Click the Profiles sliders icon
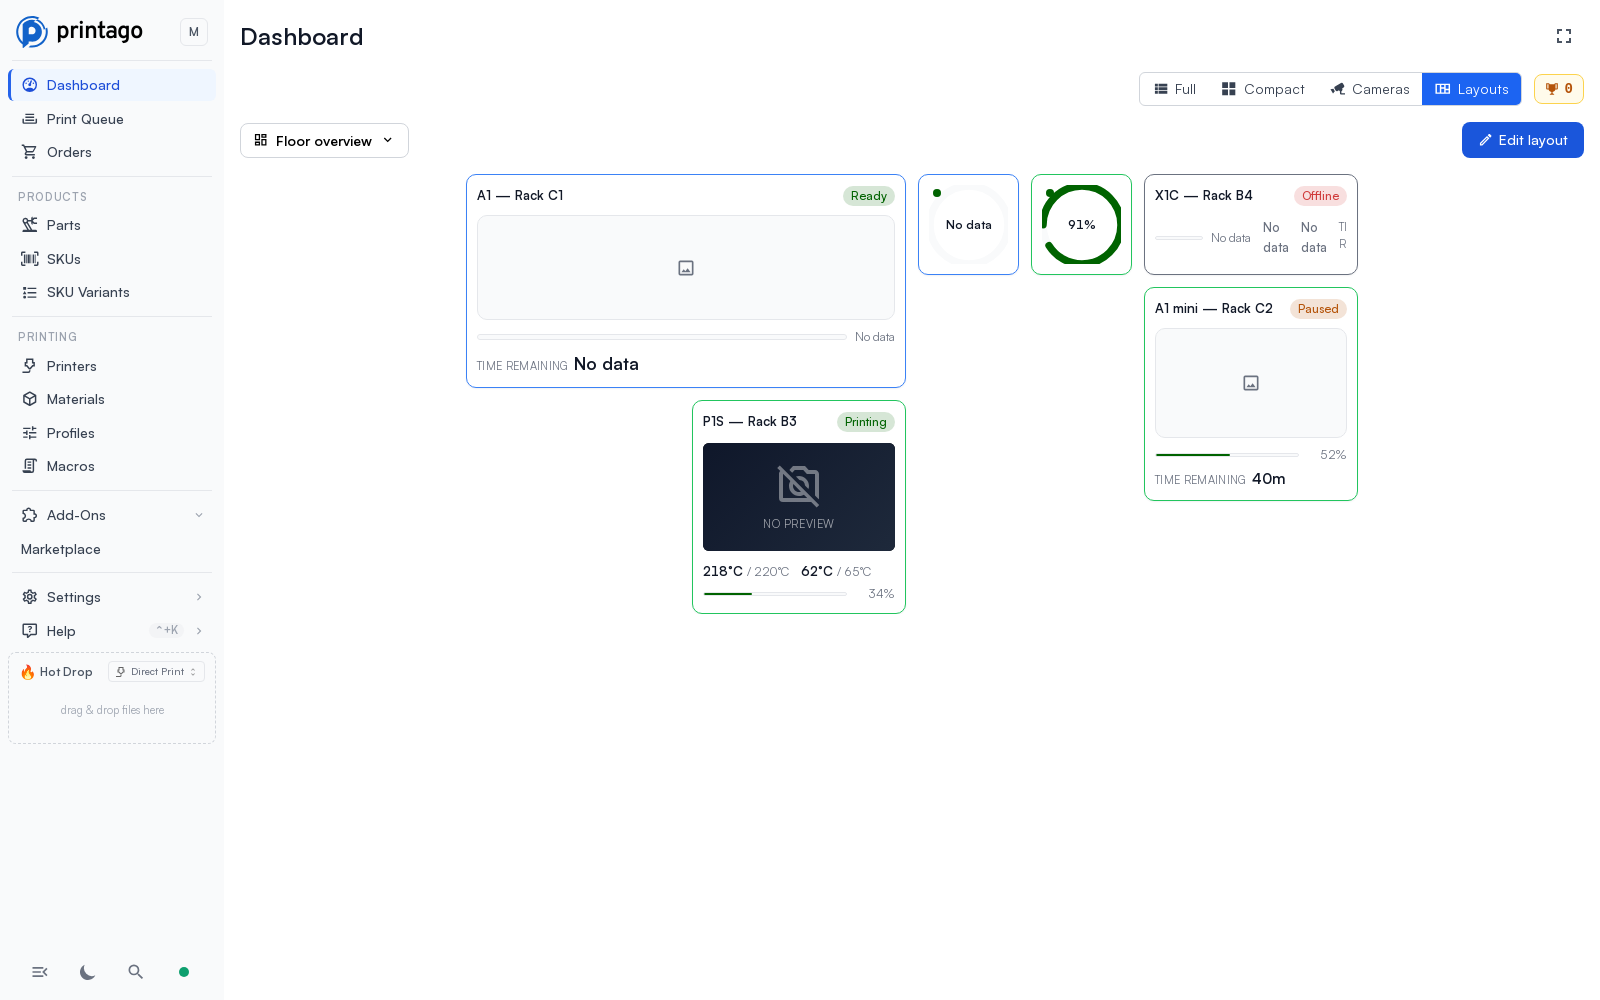1600x1000 pixels. tap(30, 433)
